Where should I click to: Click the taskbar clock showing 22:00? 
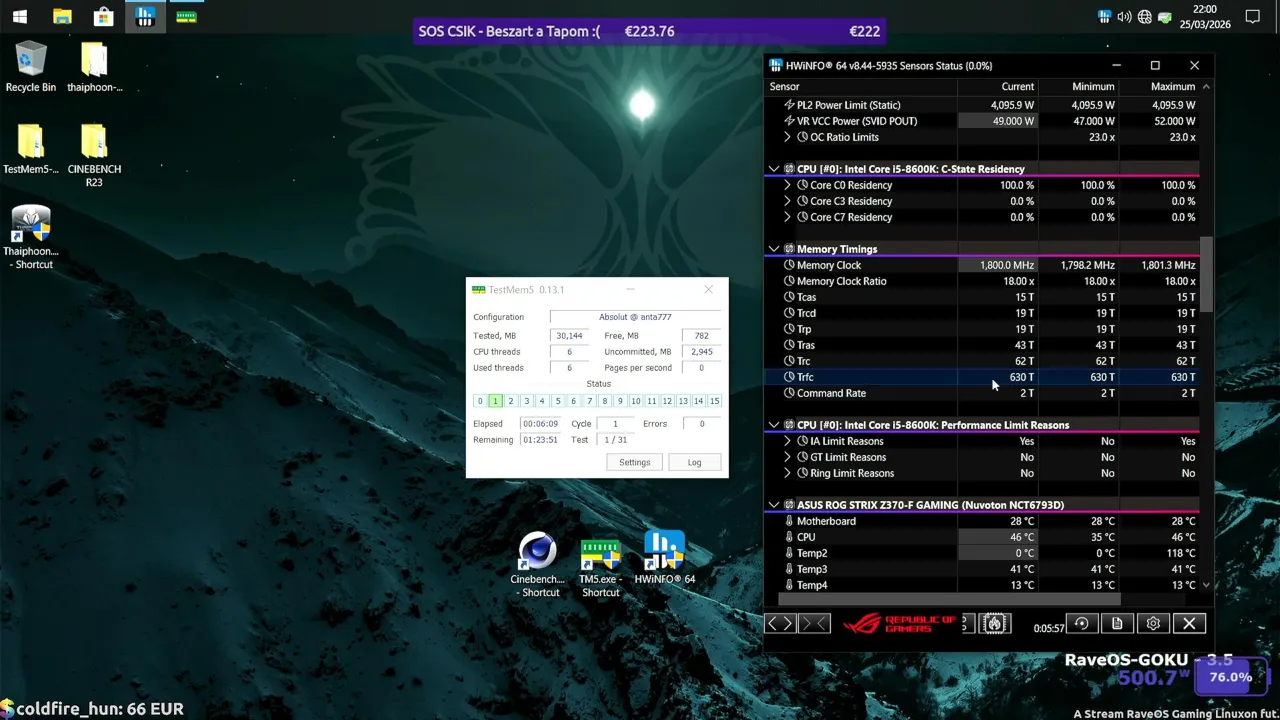click(x=1205, y=16)
